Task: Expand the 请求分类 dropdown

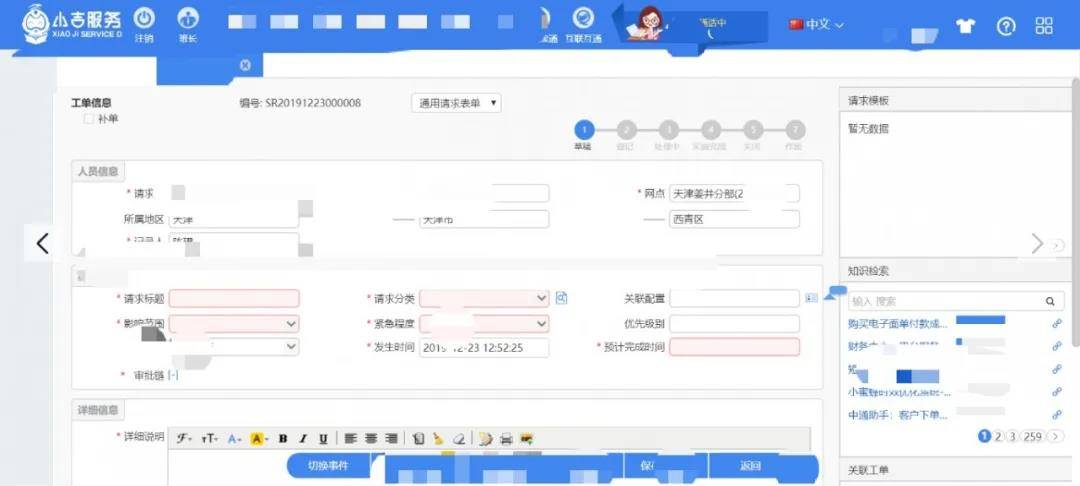Action: pos(484,298)
